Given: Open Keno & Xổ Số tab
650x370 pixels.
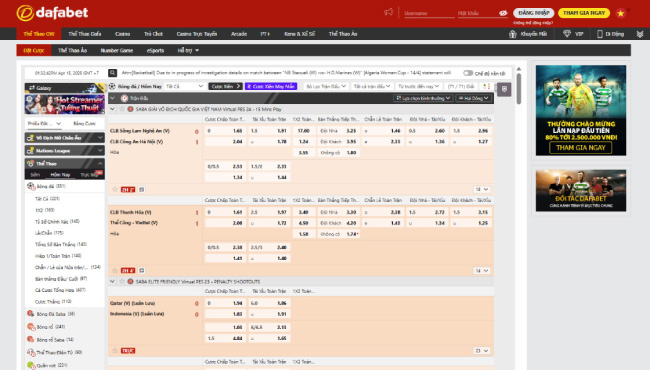Looking at the screenshot, I should 299,34.
